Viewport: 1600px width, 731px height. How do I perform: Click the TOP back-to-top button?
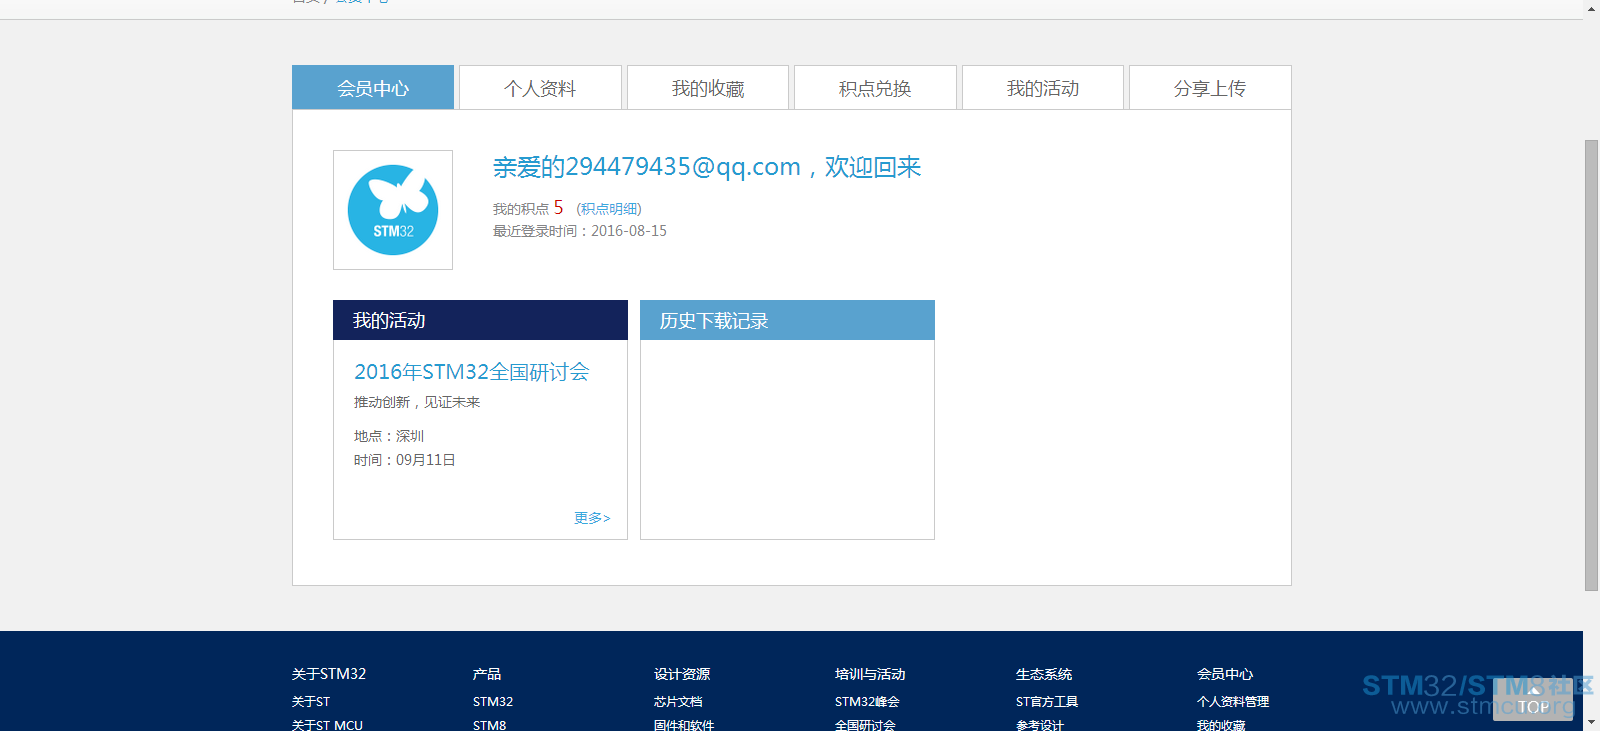click(1533, 700)
